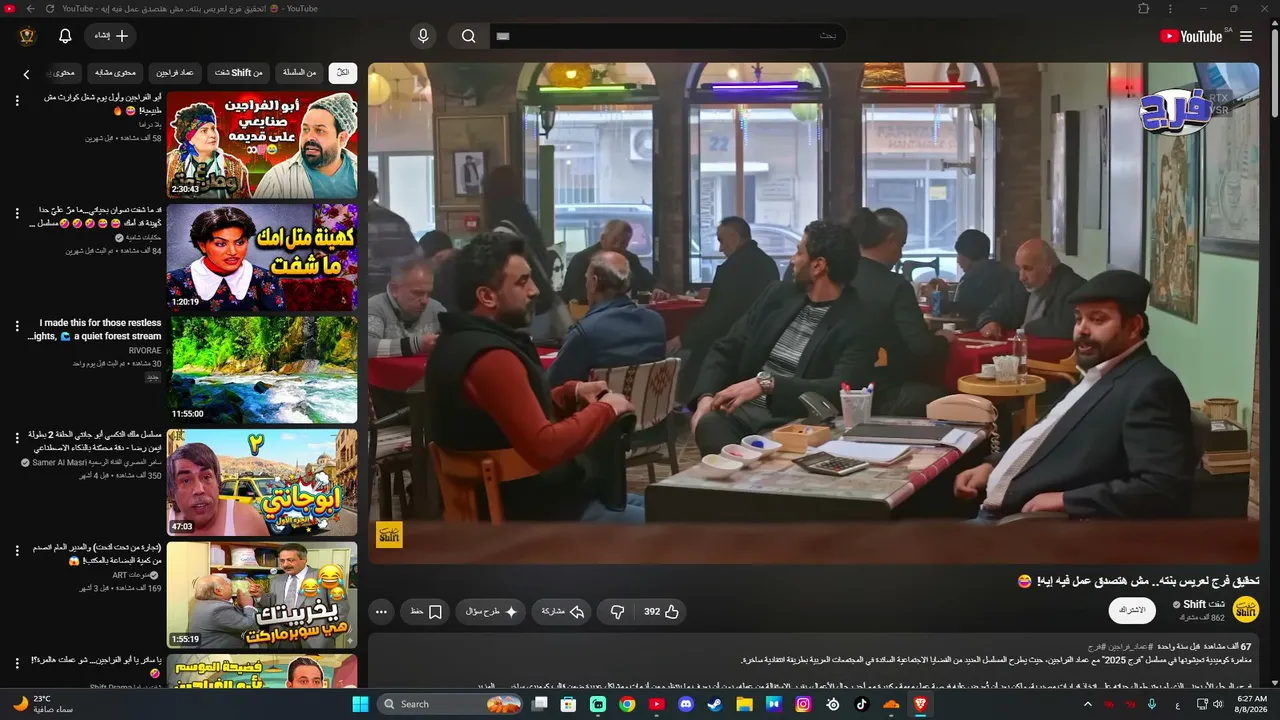Open the 2:30:43 أبو الفراجين video thumbnail
1280x720 pixels.
tap(262, 145)
